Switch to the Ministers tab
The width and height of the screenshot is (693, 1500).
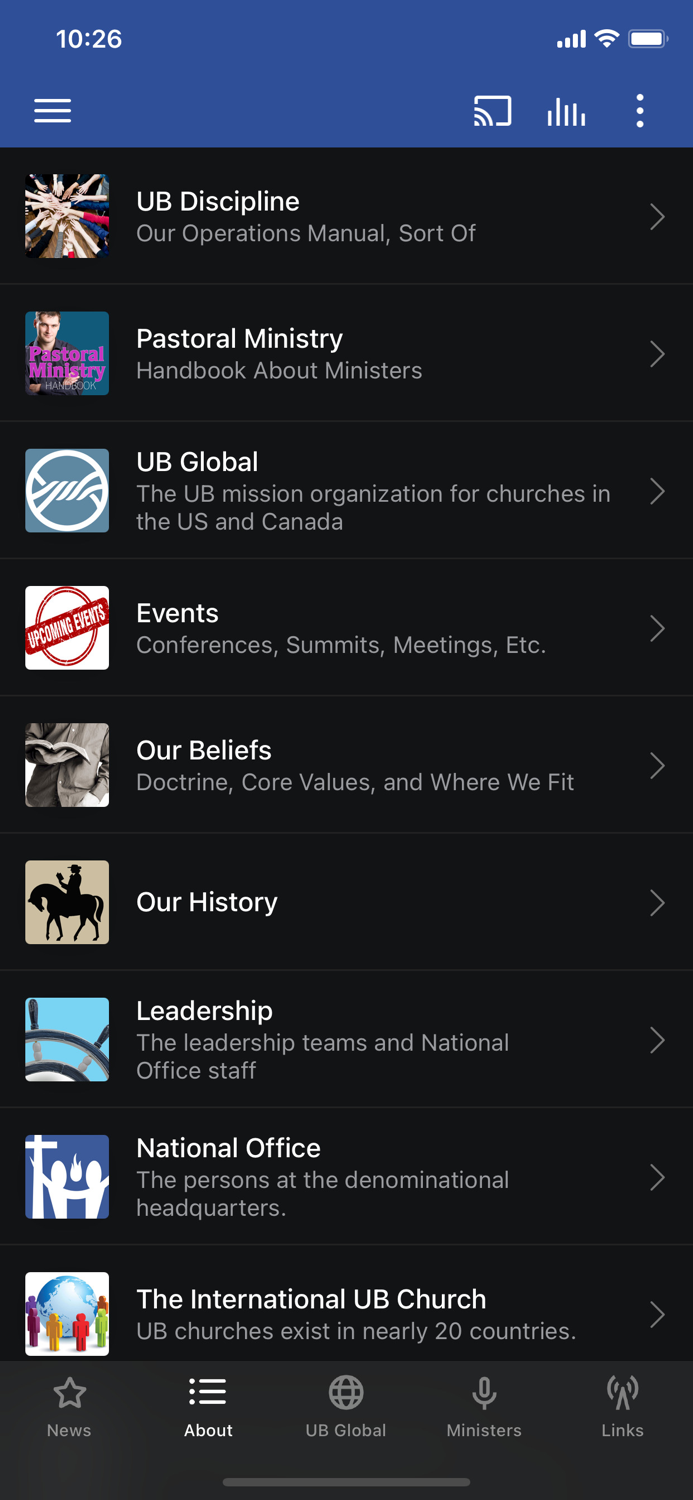click(x=484, y=1405)
